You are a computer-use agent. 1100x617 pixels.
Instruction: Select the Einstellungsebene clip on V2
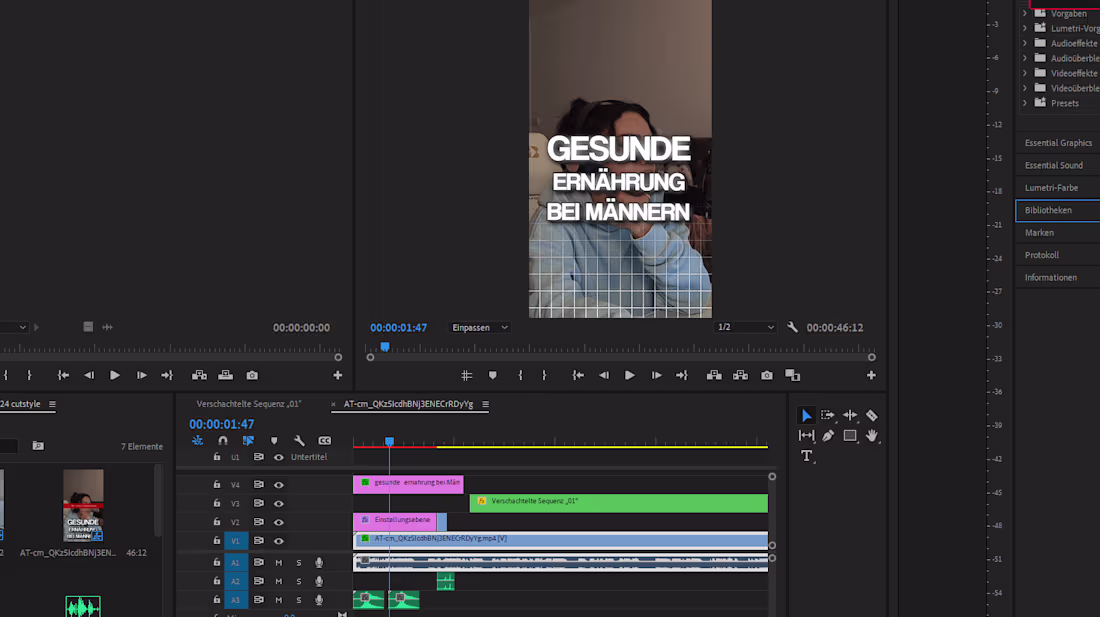coord(395,520)
